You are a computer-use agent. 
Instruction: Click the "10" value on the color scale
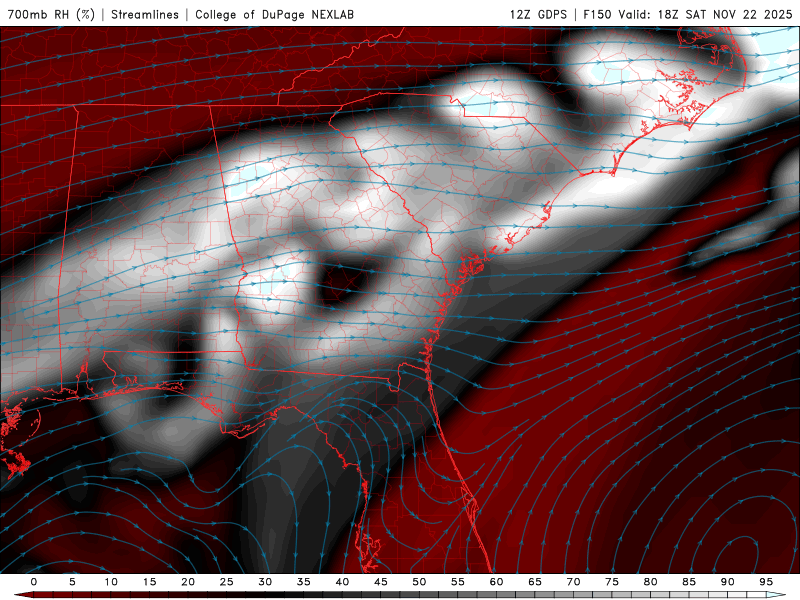(111, 582)
